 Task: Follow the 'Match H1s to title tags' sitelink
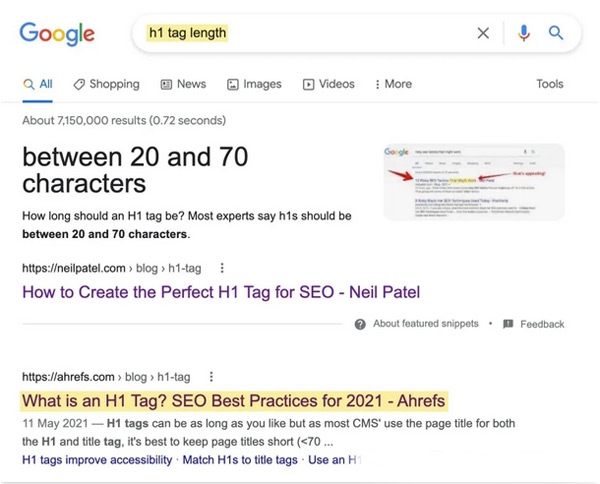tap(237, 459)
